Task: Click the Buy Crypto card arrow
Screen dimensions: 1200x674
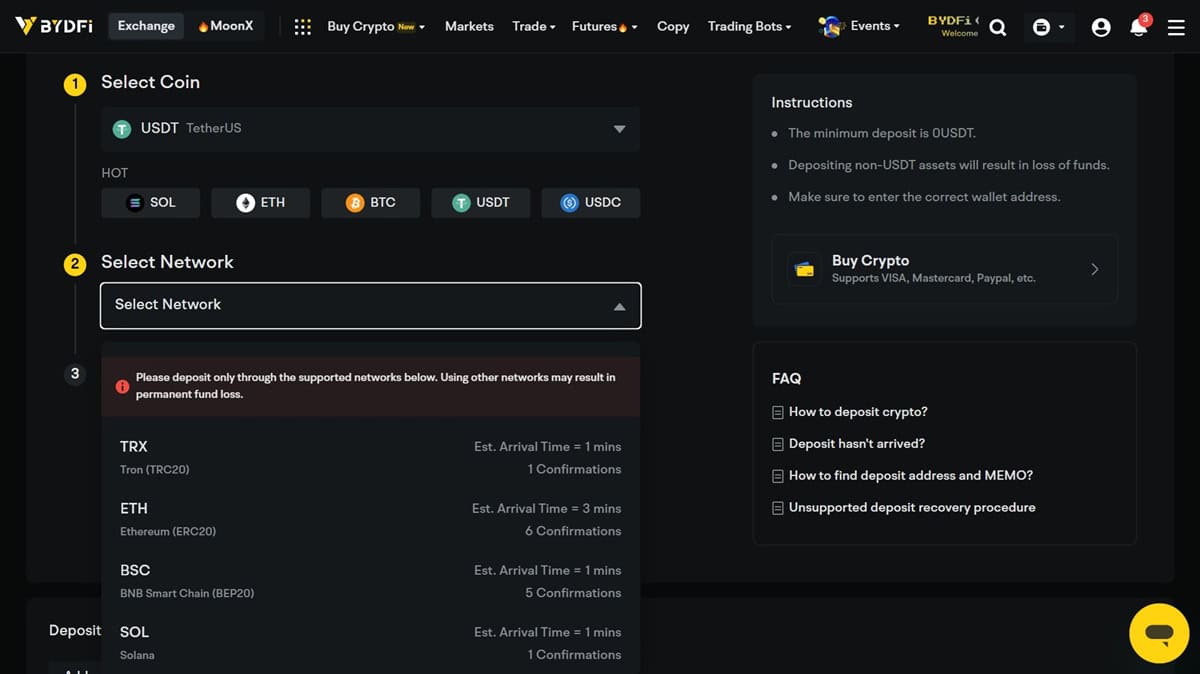Action: [1095, 269]
